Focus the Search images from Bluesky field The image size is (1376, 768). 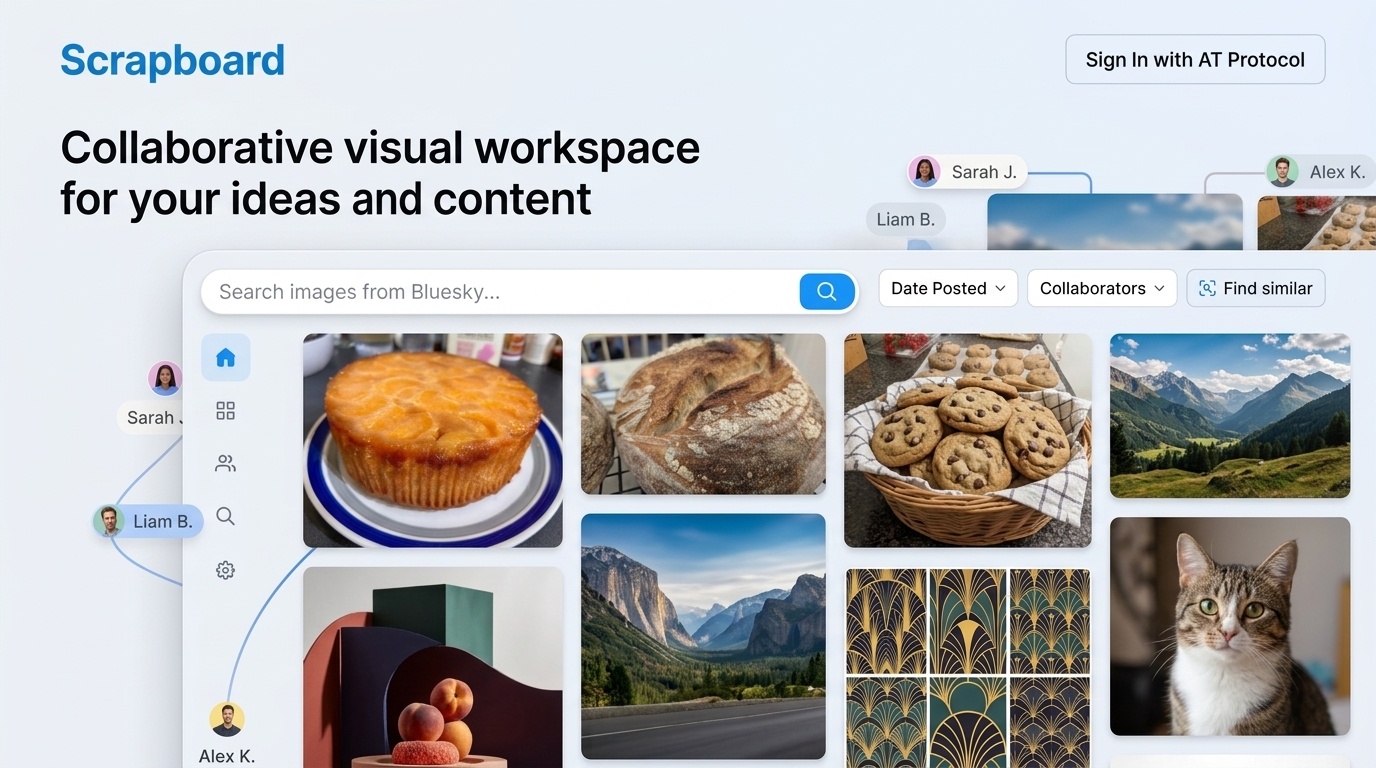tap(500, 292)
